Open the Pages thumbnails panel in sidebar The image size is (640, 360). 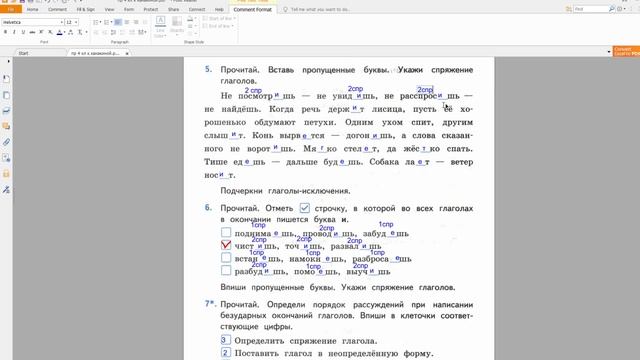pyautogui.click(x=6, y=95)
